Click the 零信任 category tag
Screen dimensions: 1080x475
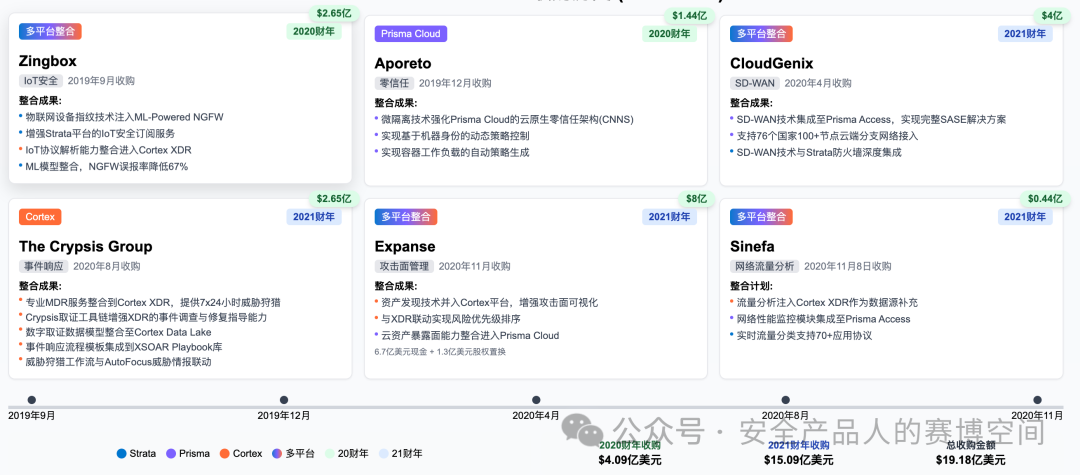[394, 83]
